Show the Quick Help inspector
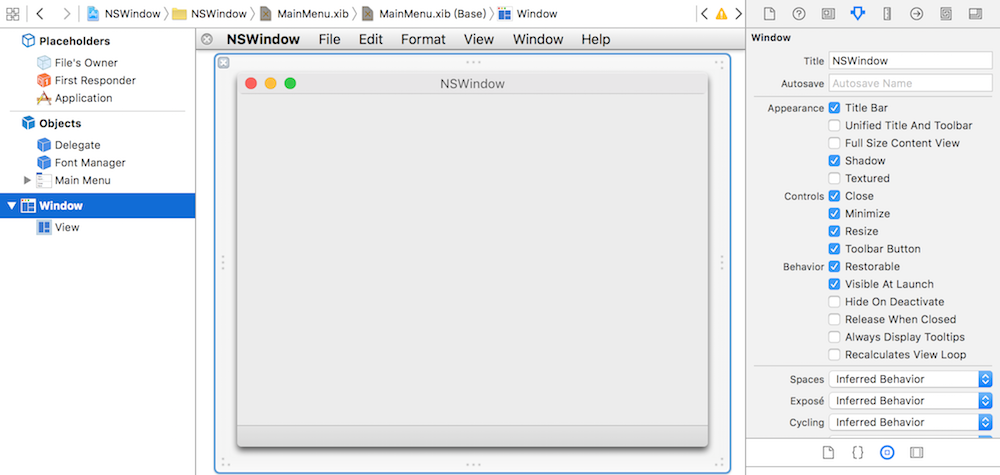The image size is (1000, 475). 798,13
